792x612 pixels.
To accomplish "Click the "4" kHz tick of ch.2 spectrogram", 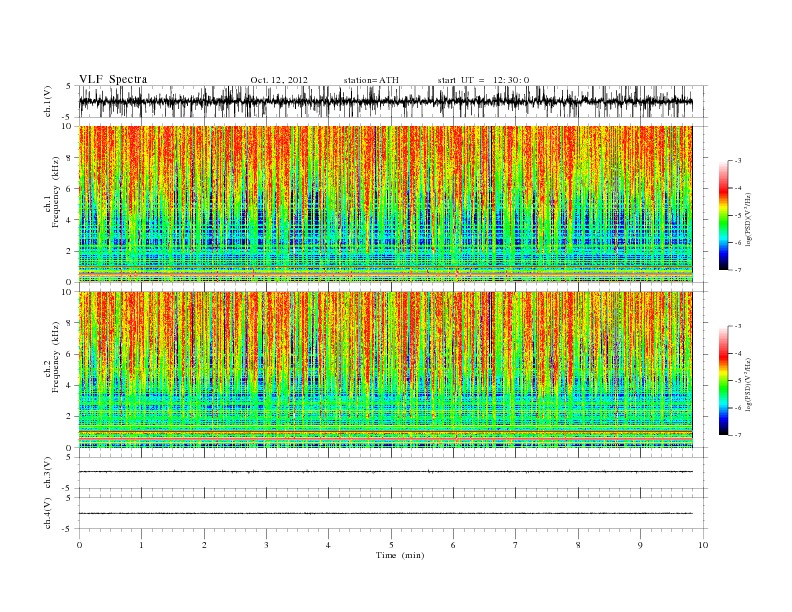I will point(71,386).
